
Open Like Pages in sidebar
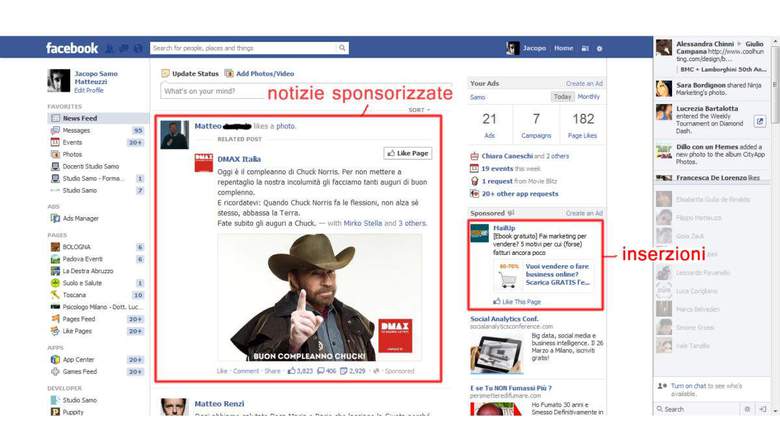click(77, 331)
